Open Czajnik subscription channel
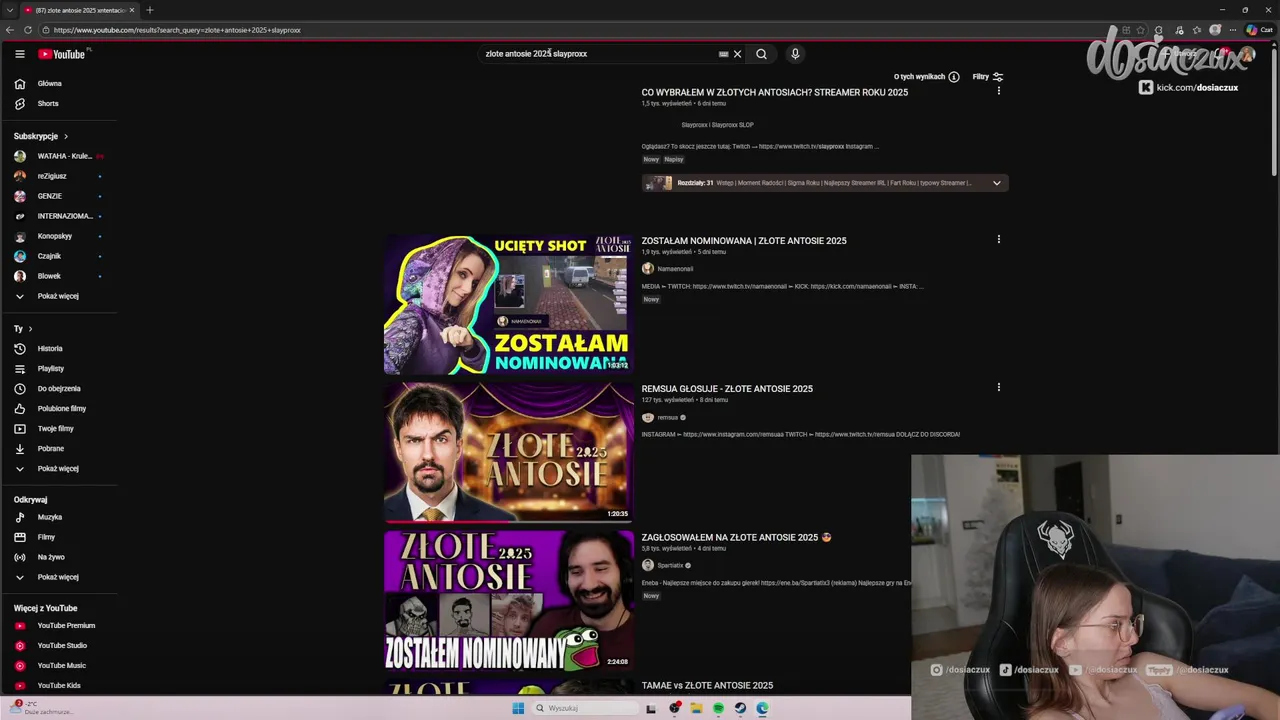The image size is (1280, 720). click(x=59, y=256)
